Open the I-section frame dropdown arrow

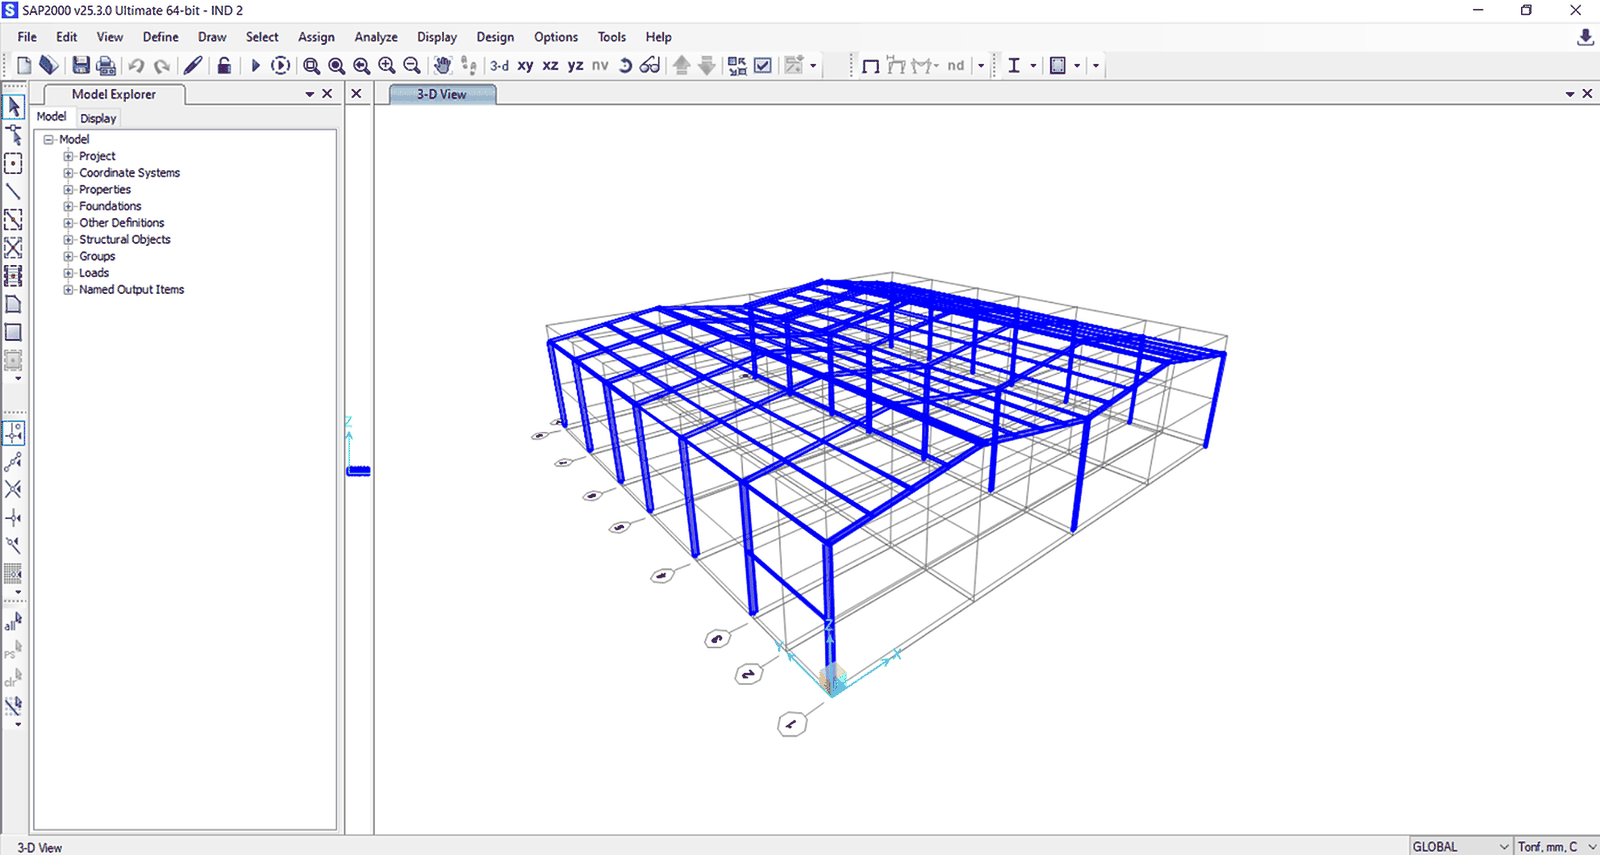pos(1033,65)
